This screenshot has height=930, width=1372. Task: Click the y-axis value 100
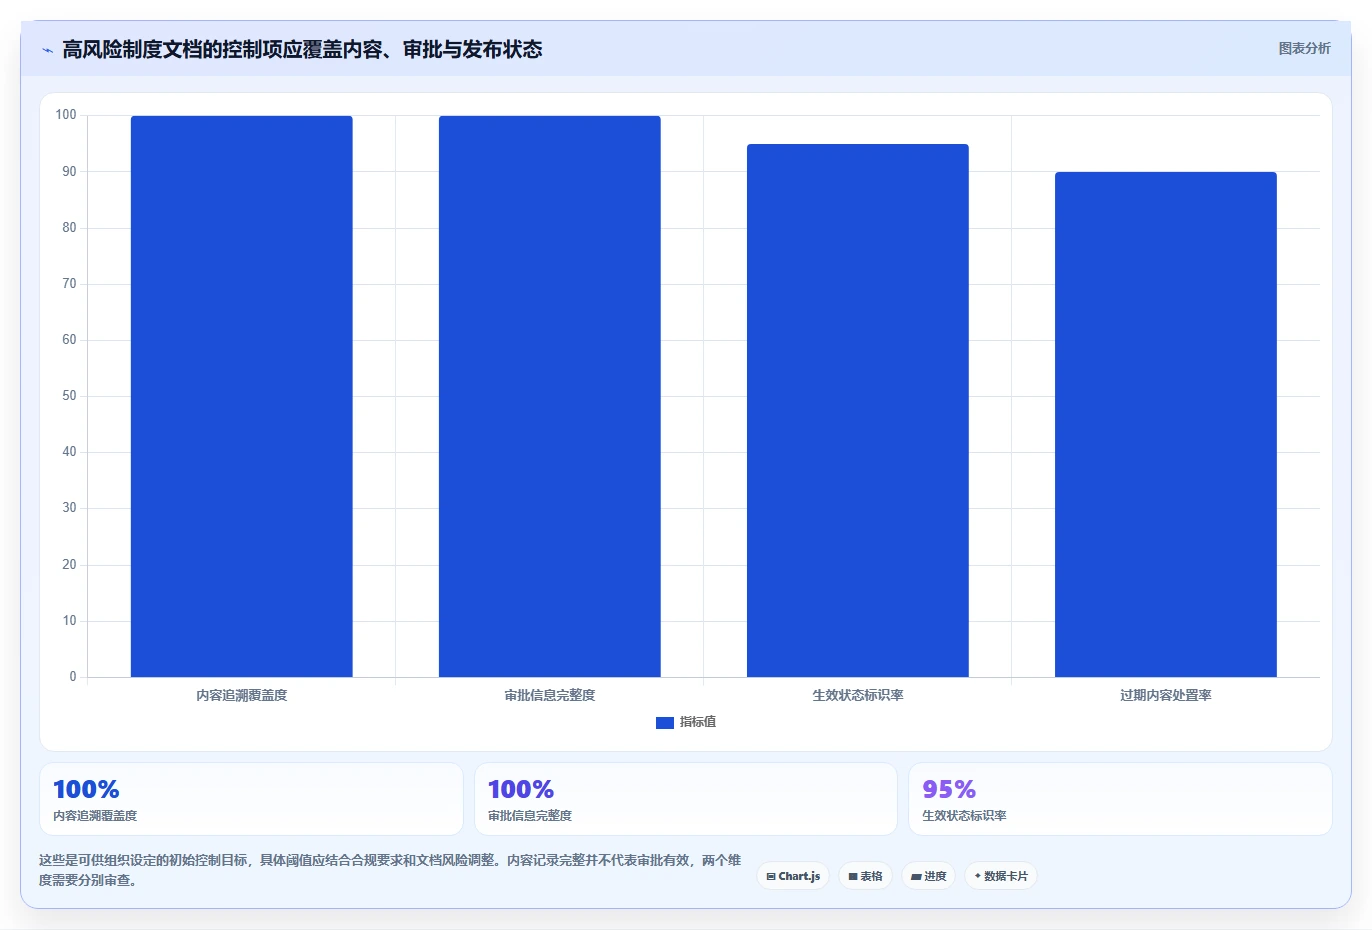(66, 115)
